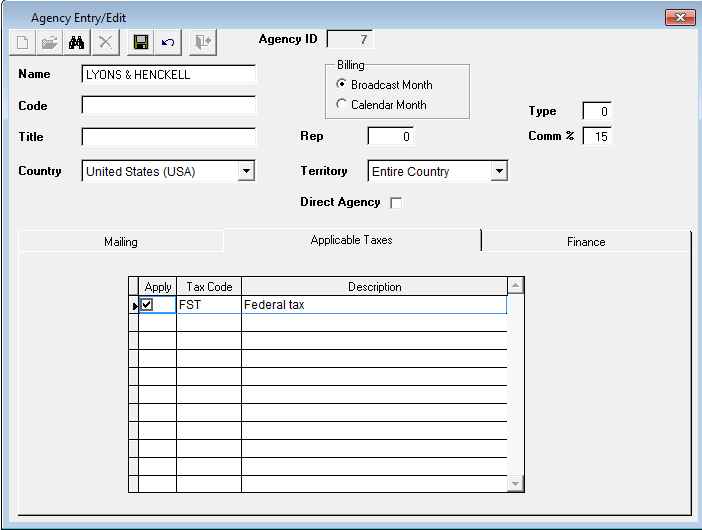Open the Finance tab
The width and height of the screenshot is (702, 530).
[x=586, y=242]
